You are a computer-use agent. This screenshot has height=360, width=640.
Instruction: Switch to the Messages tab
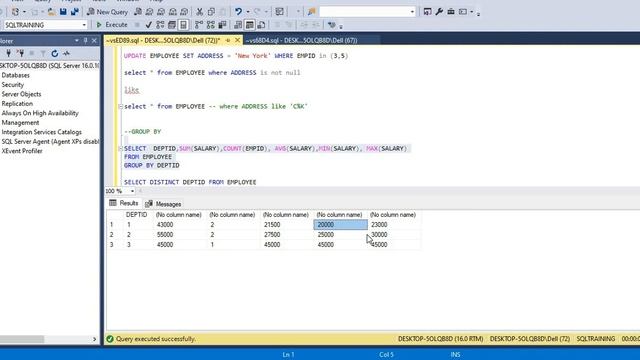tap(164, 204)
